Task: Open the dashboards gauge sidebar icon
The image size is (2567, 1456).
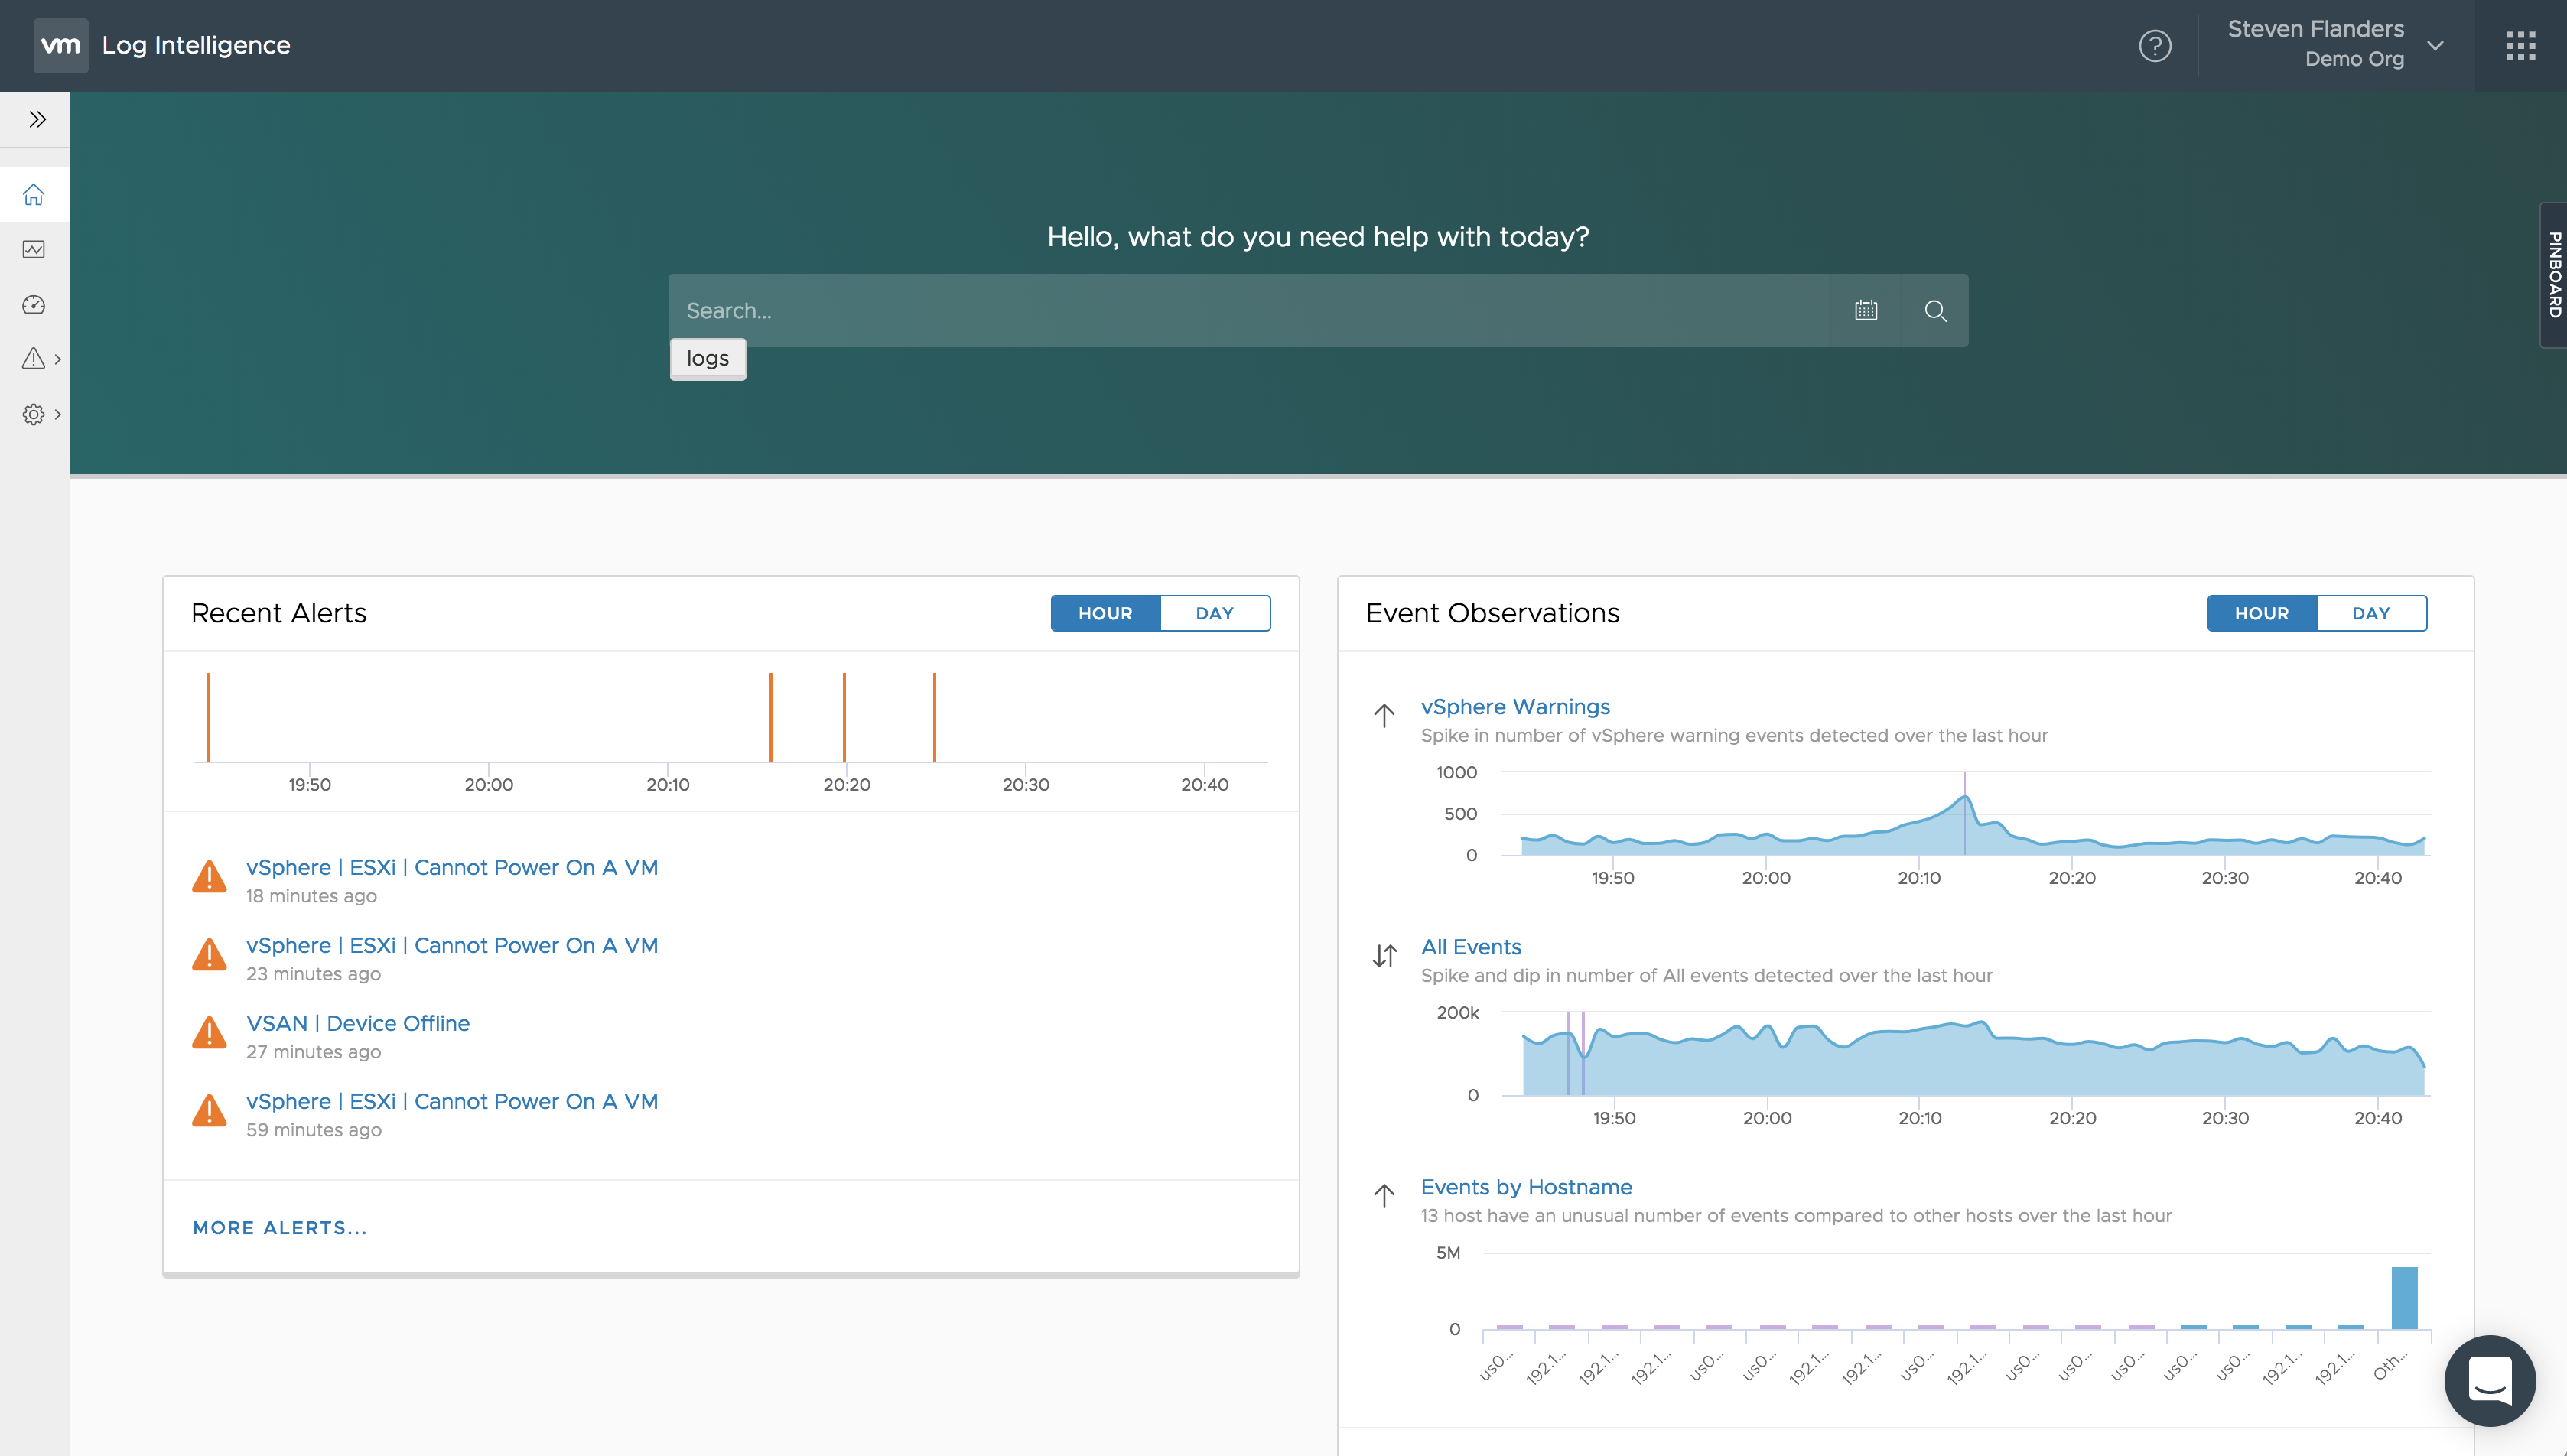Action: click(x=34, y=304)
